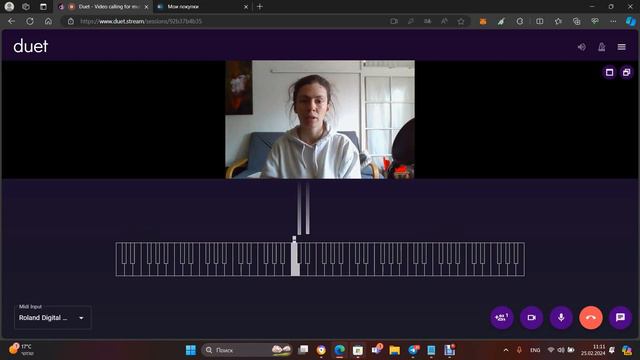The width and height of the screenshot is (640, 360).
Task: Switch to overlapping windows video layout
Action: coord(627,72)
